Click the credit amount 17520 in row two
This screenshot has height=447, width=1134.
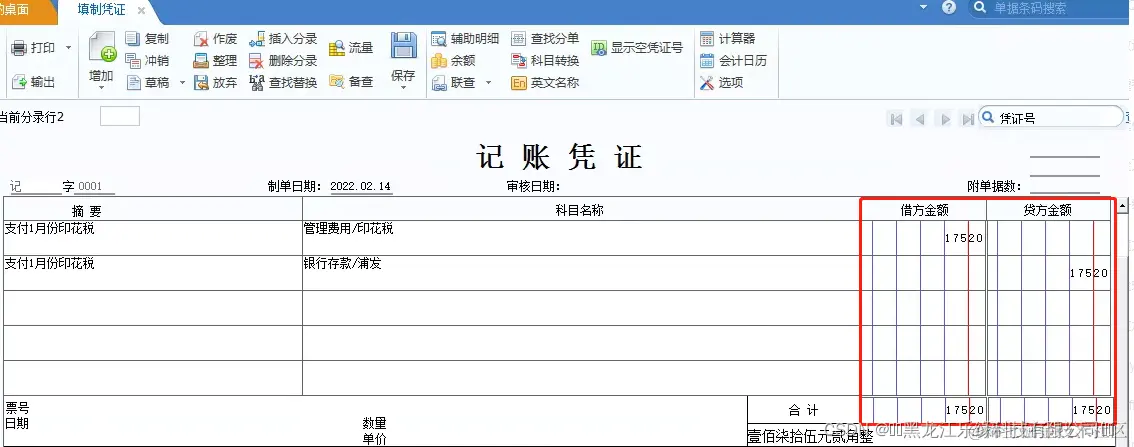1088,273
